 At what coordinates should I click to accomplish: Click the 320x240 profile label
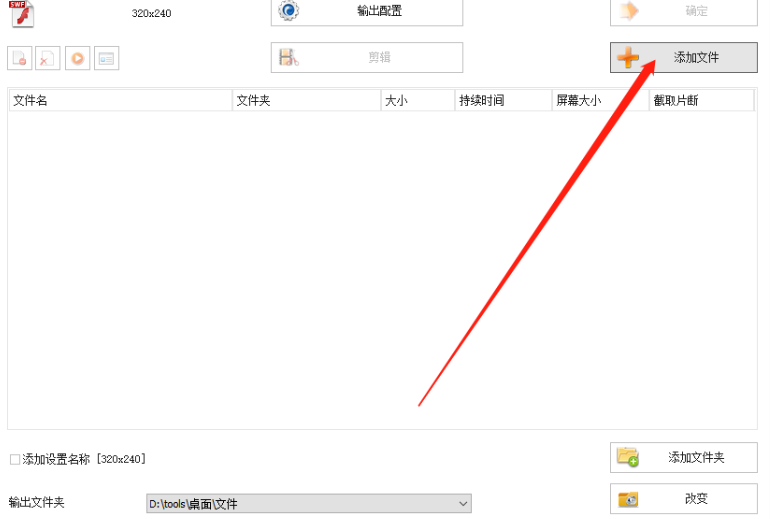pos(151,14)
